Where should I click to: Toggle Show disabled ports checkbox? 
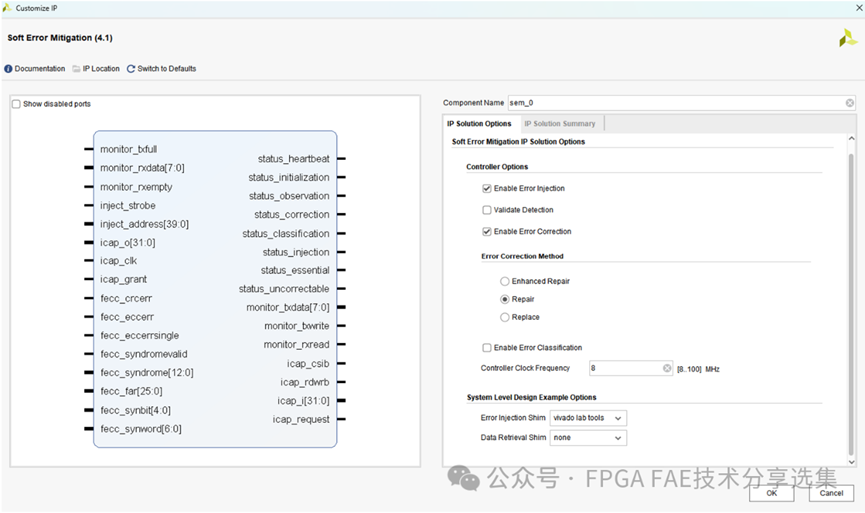coord(16,104)
